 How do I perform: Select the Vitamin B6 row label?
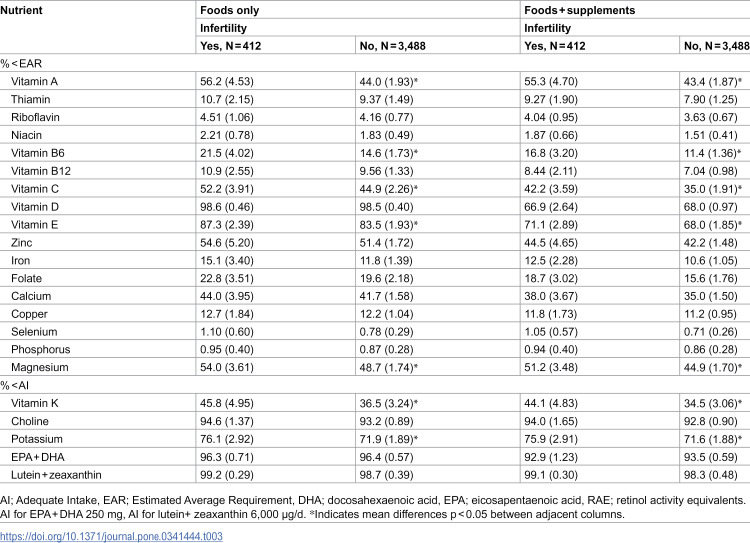(x=38, y=153)
